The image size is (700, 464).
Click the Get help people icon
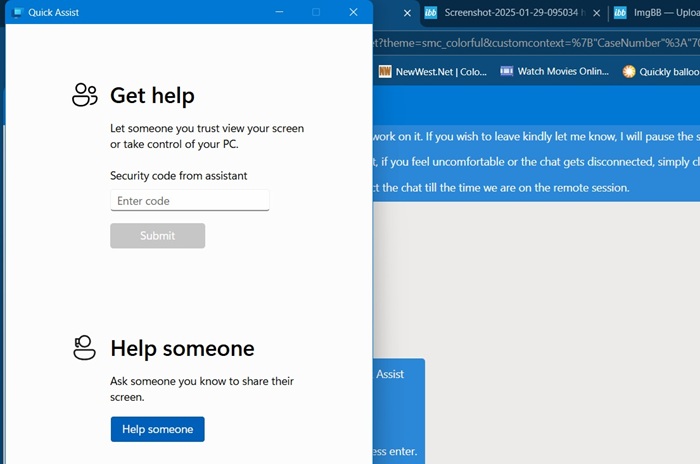pyautogui.click(x=84, y=95)
